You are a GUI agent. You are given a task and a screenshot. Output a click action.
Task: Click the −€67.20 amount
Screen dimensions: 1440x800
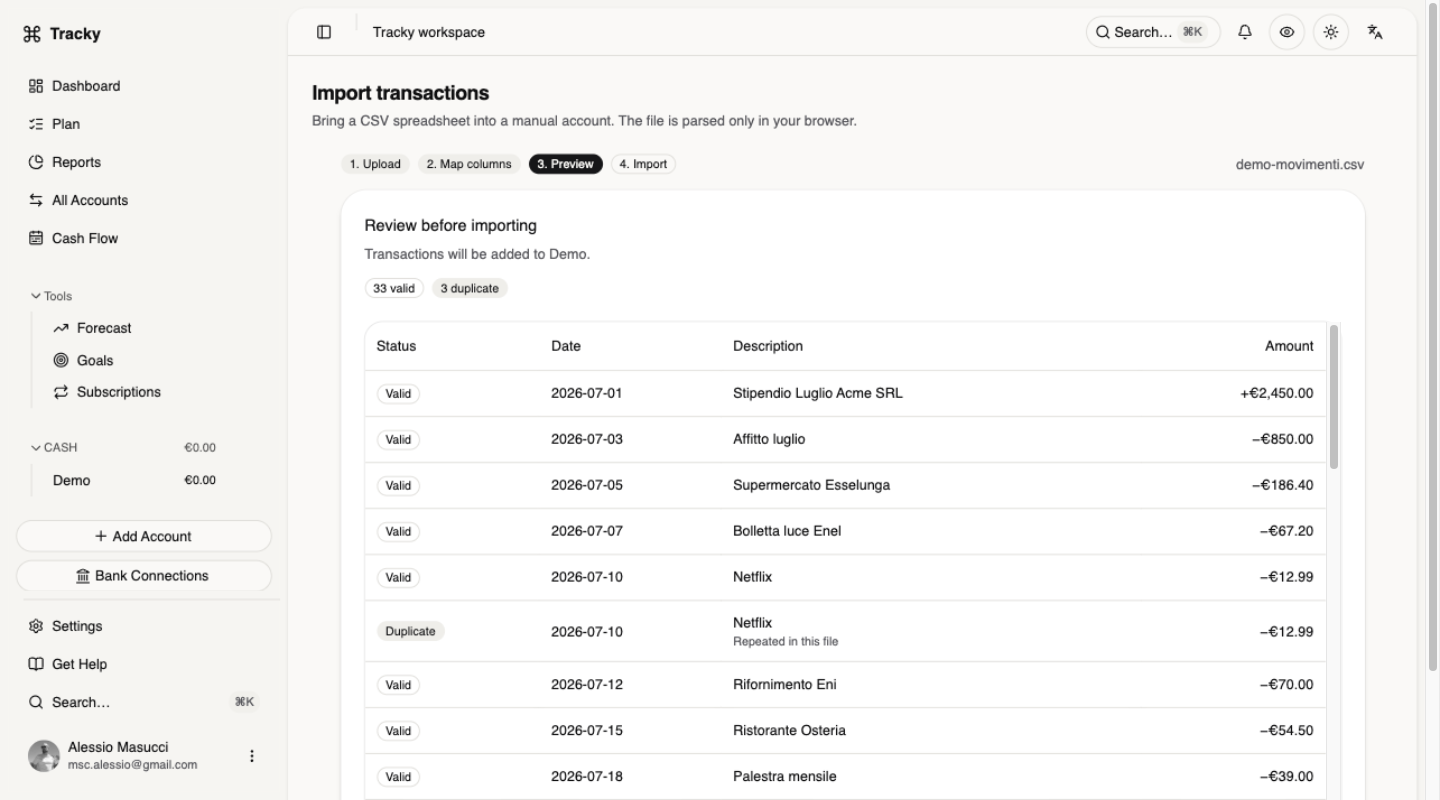tap(1287, 531)
